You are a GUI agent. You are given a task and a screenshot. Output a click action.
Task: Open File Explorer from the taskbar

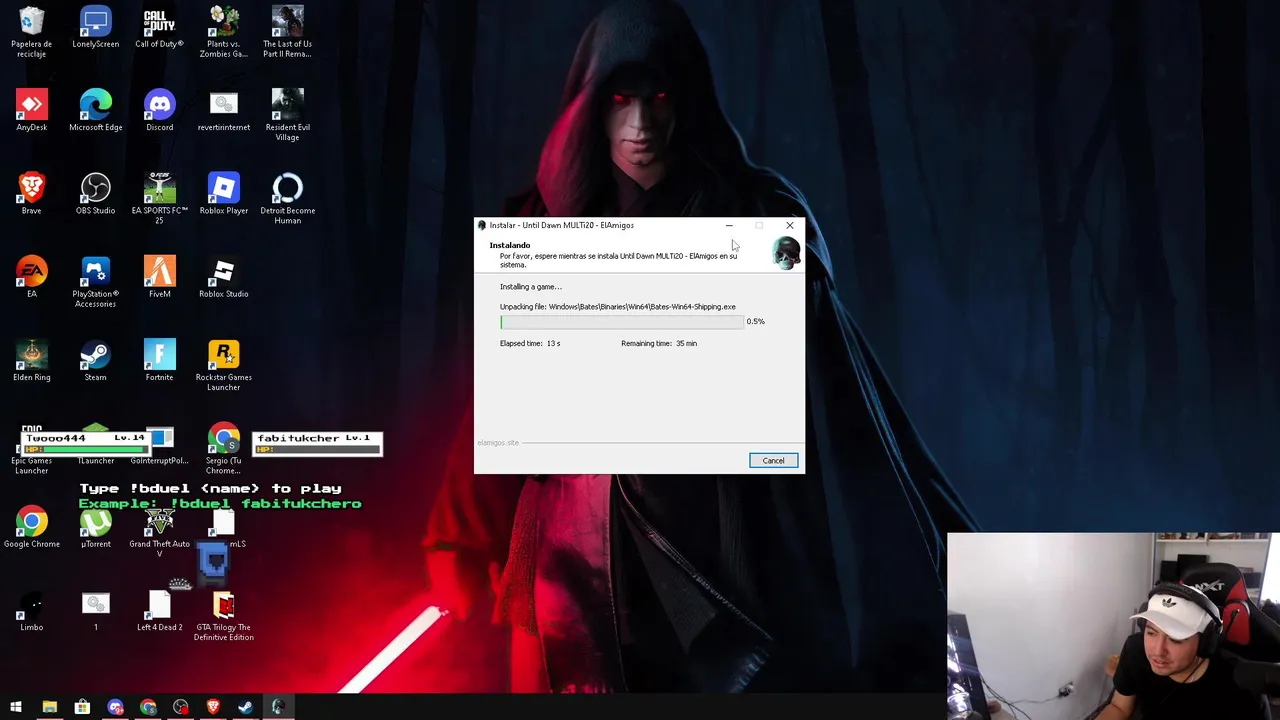pyautogui.click(x=49, y=707)
